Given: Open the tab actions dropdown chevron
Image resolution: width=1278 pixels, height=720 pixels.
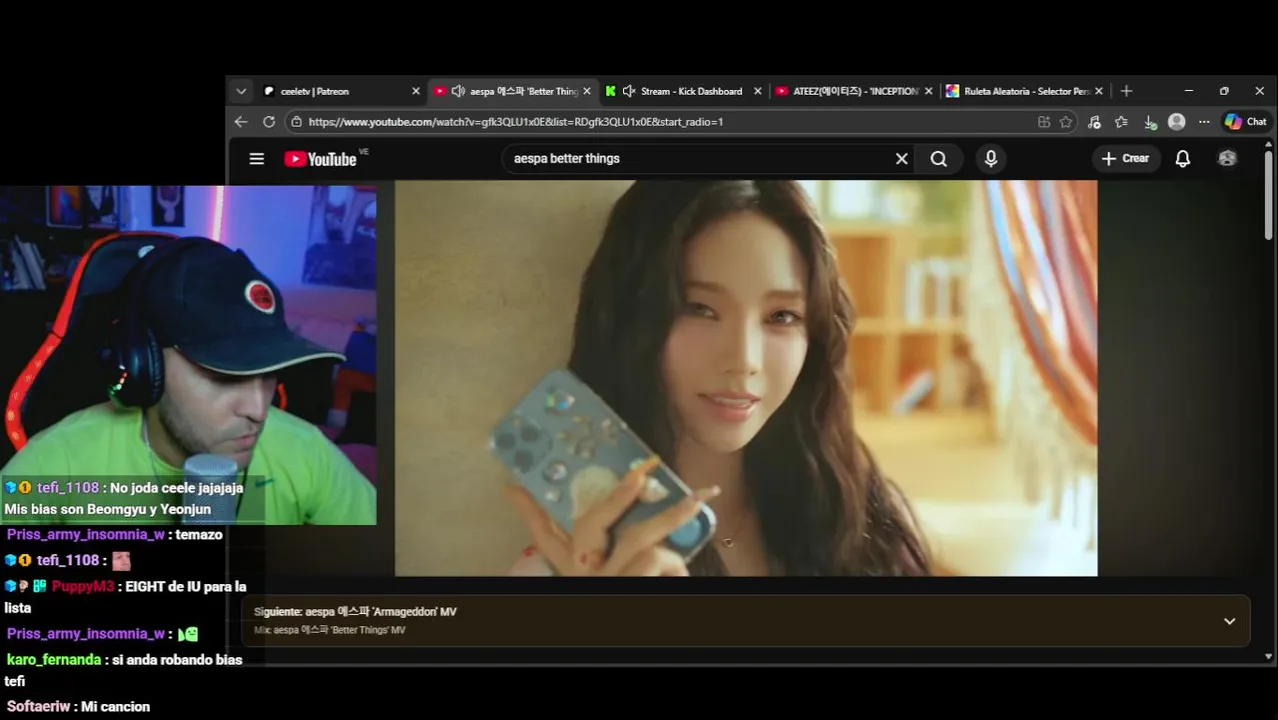Looking at the screenshot, I should point(241,91).
